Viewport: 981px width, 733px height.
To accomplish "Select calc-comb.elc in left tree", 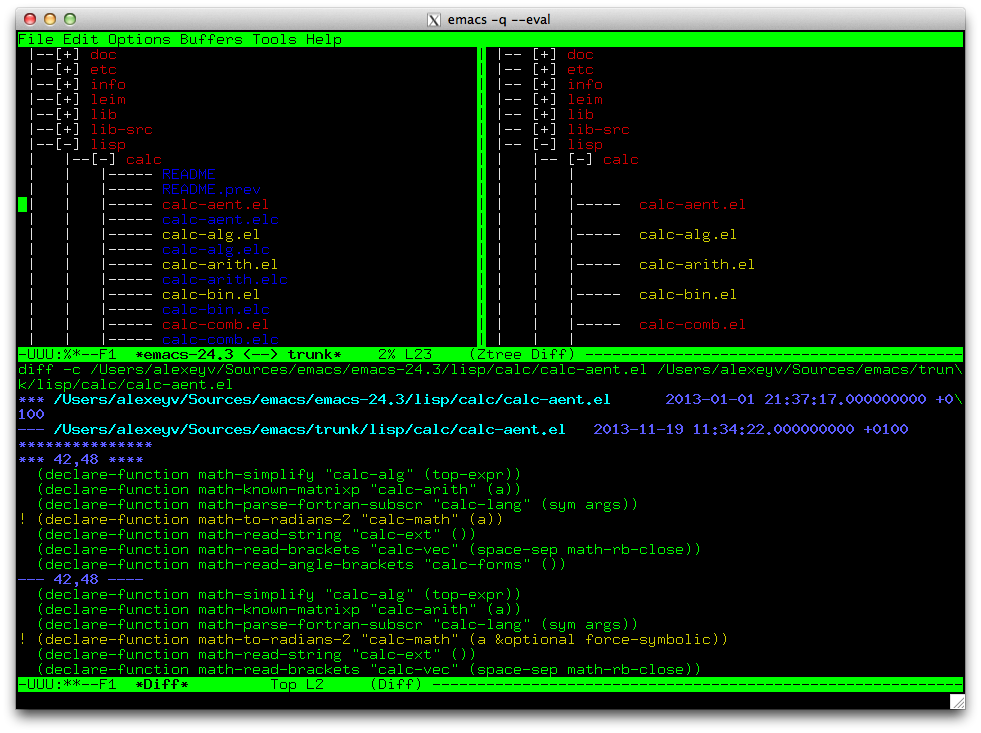I will 220,339.
